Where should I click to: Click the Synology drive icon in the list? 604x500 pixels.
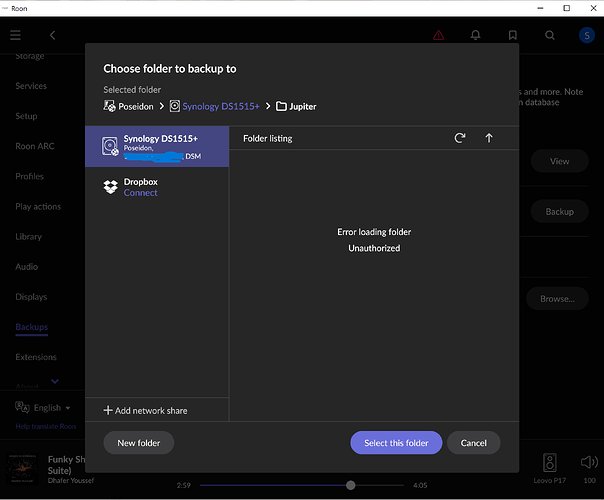tap(110, 146)
